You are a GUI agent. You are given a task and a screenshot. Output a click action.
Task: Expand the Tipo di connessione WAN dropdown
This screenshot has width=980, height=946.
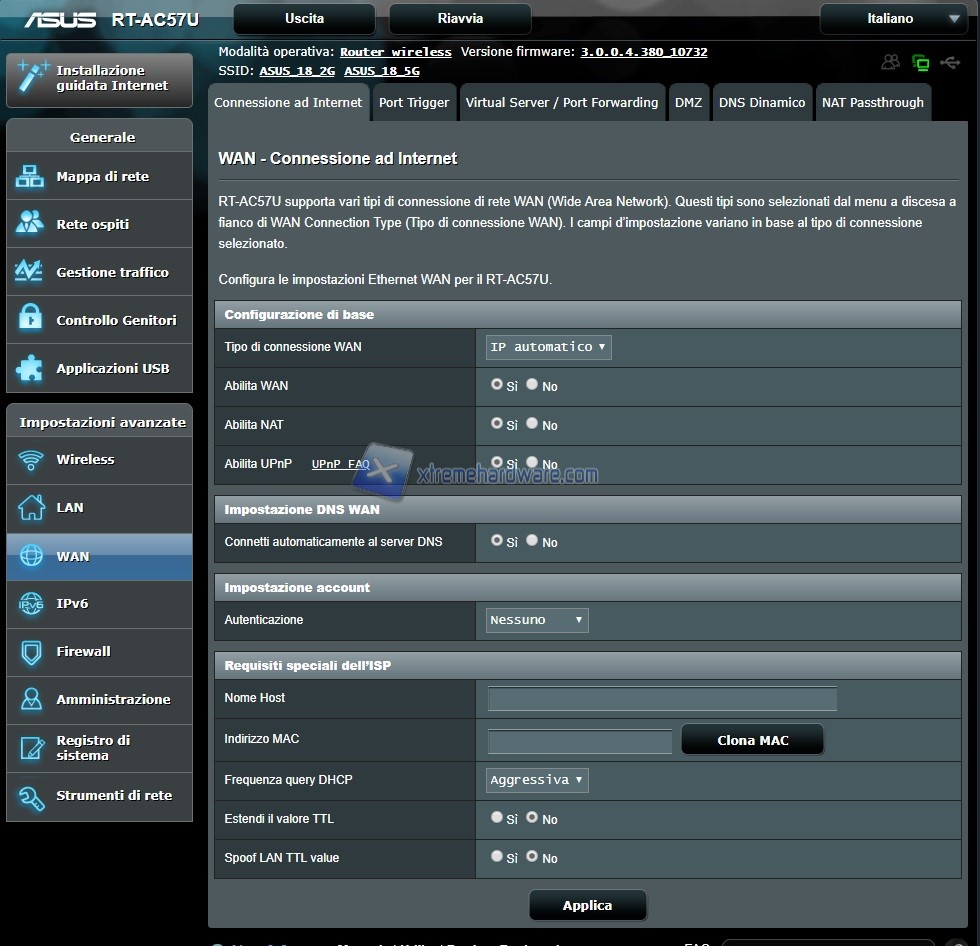click(x=548, y=347)
